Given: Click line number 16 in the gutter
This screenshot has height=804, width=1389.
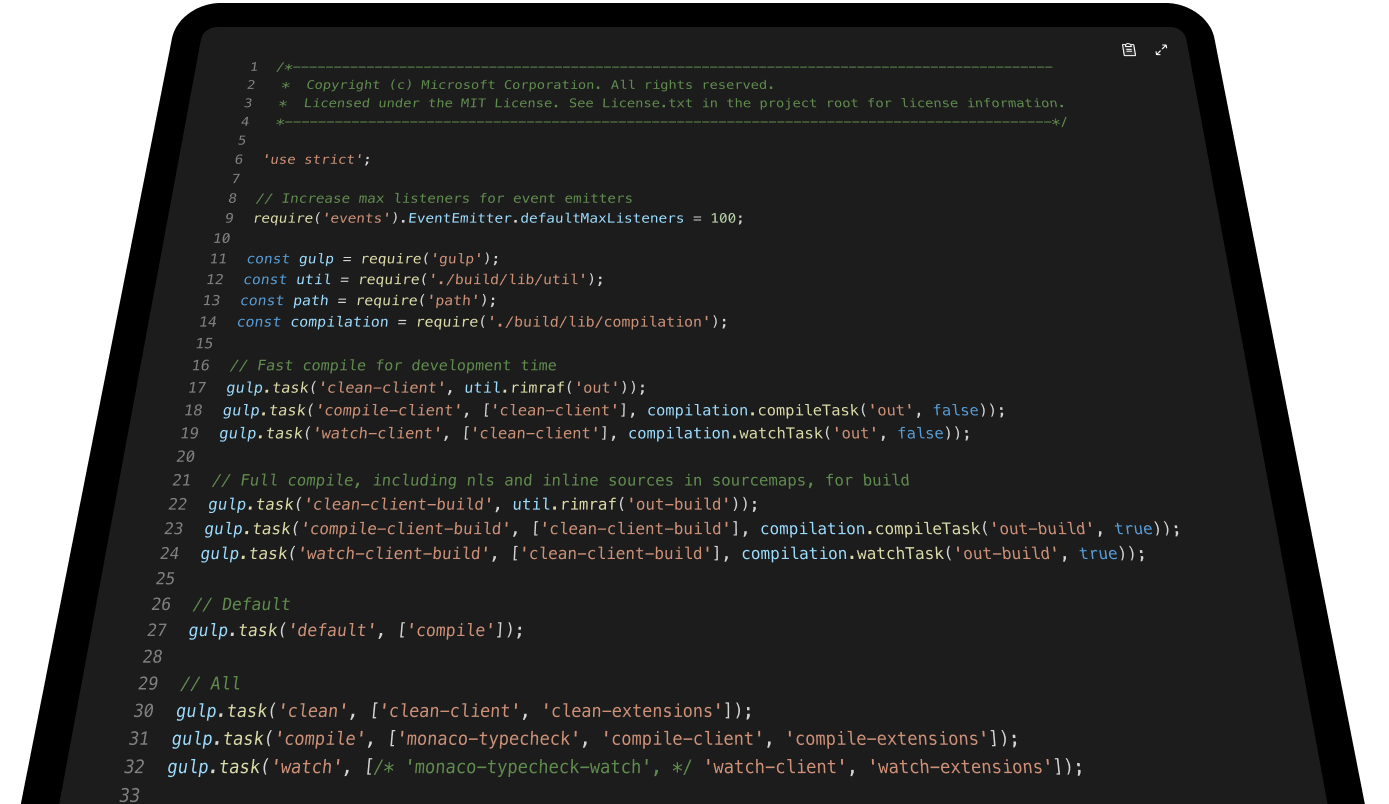Looking at the screenshot, I should coord(201,365).
